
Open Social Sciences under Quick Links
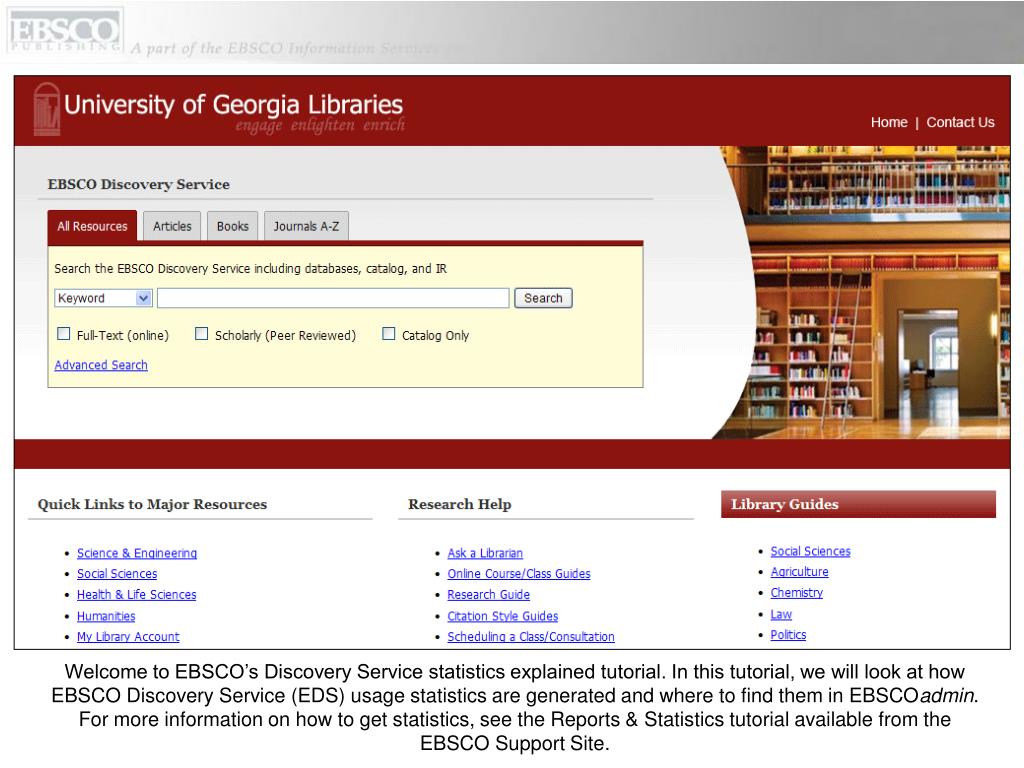coord(117,573)
